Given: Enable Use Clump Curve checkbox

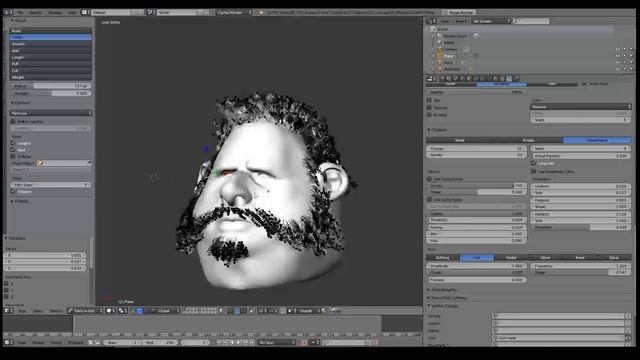Looking at the screenshot, I should (x=429, y=179).
